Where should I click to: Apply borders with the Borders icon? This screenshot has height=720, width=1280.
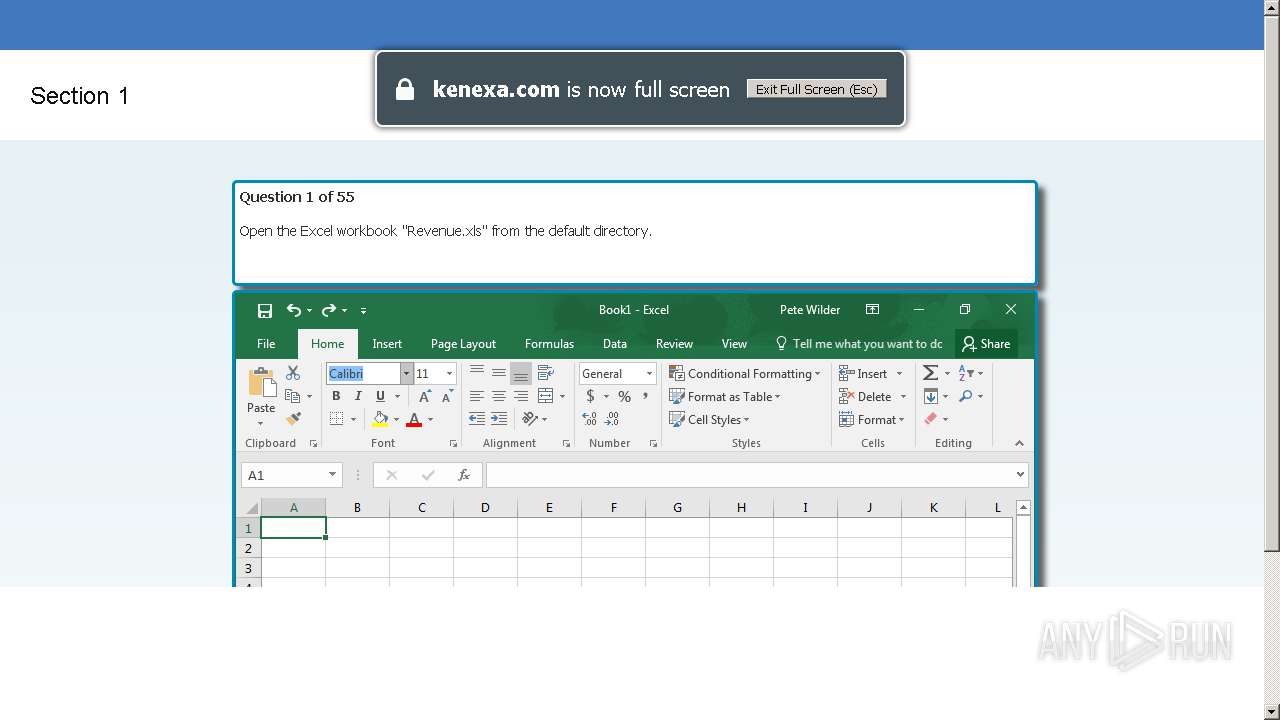click(x=337, y=419)
